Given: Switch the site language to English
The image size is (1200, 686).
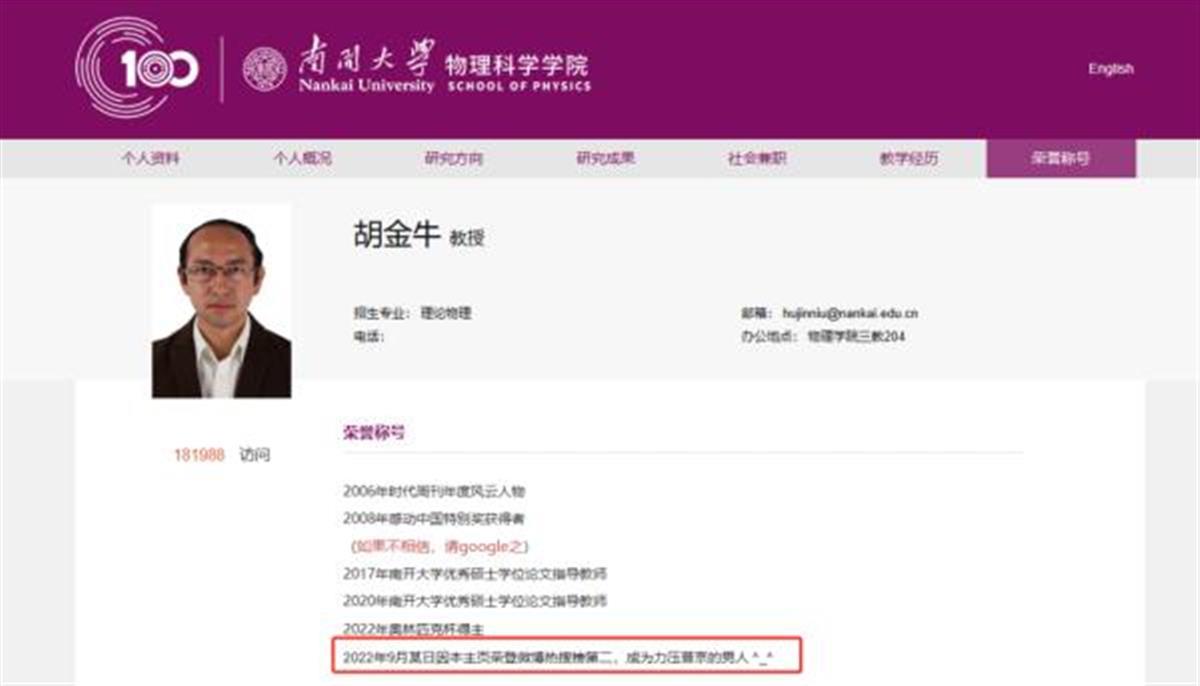Looking at the screenshot, I should coord(1111,66).
